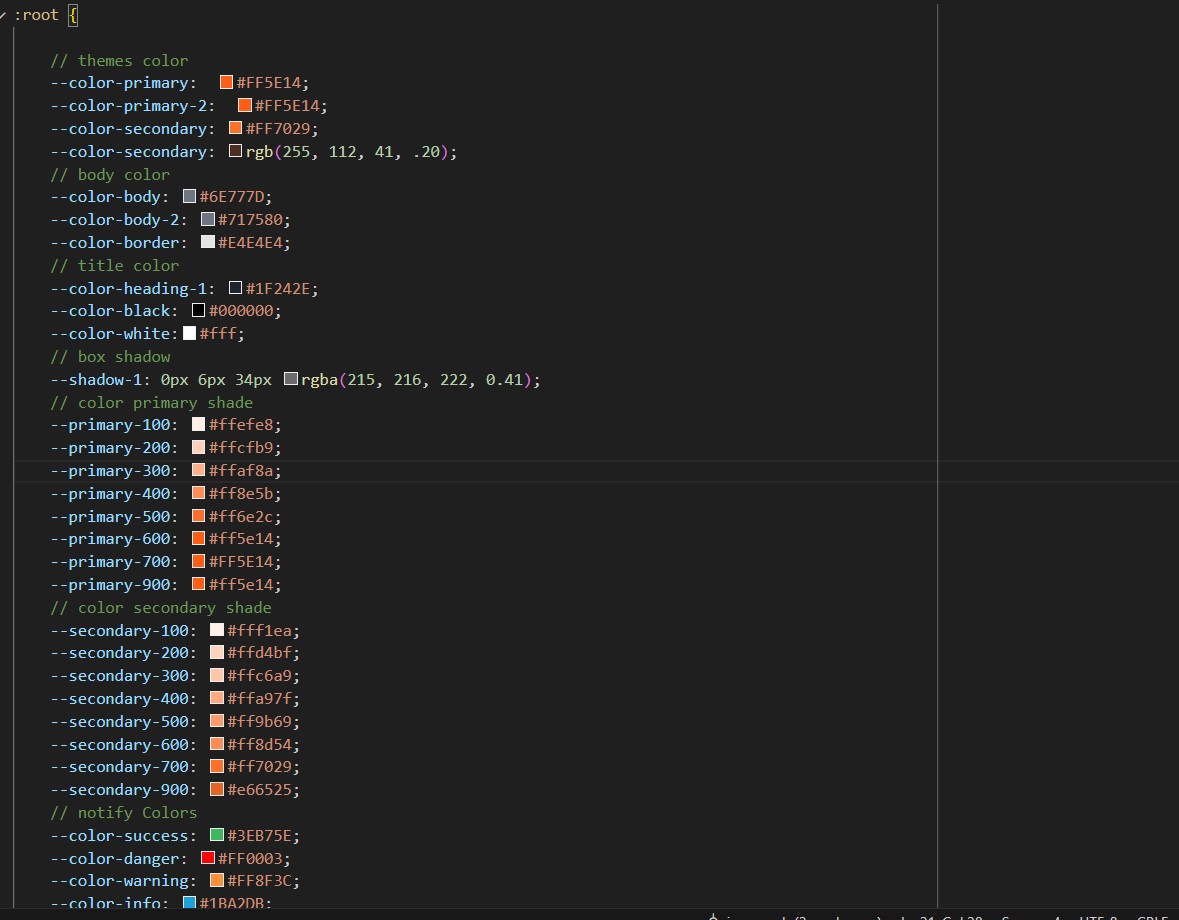Click the rgba swatch in --shadow-1
The image size is (1179, 920).
[x=292, y=379]
